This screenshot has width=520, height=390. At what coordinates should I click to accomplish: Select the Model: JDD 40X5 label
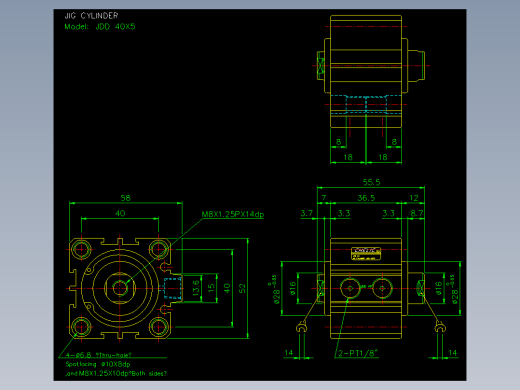(x=100, y=27)
